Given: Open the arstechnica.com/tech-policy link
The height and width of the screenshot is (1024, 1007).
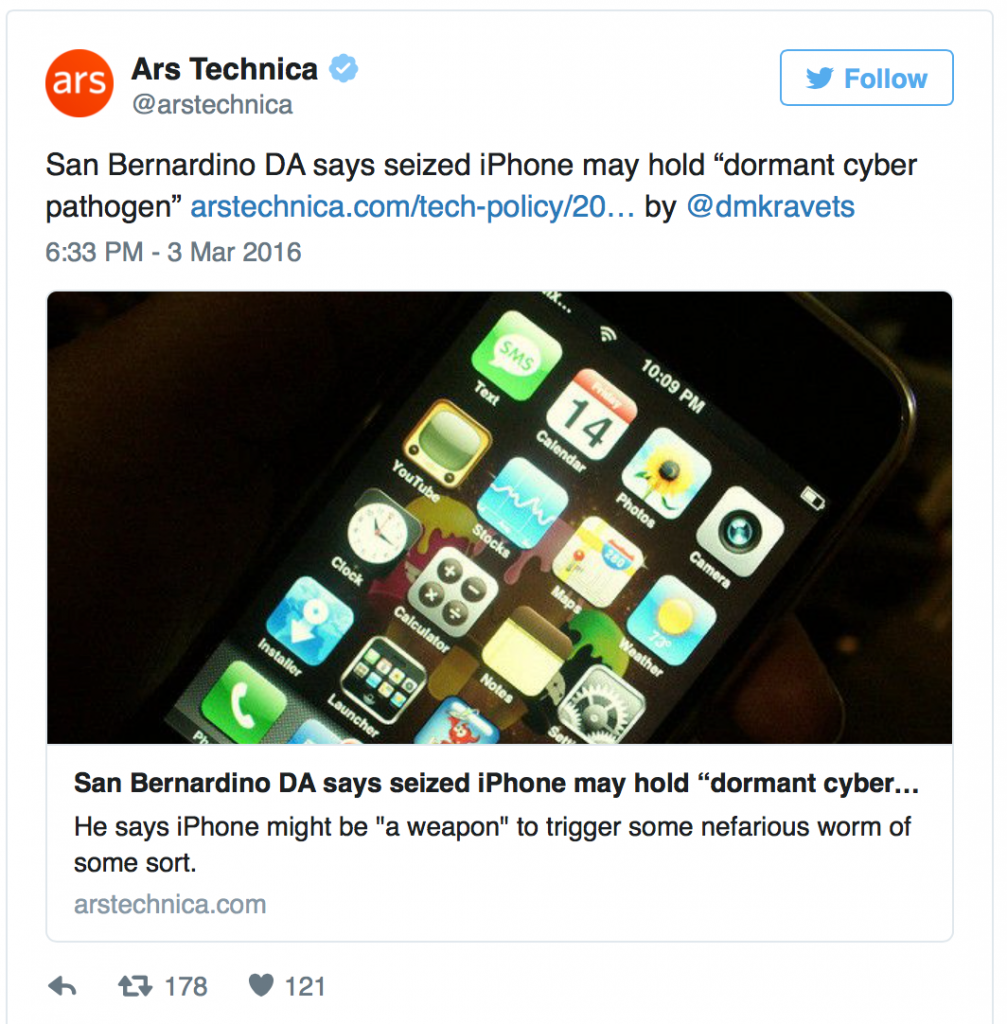Looking at the screenshot, I should [412, 207].
